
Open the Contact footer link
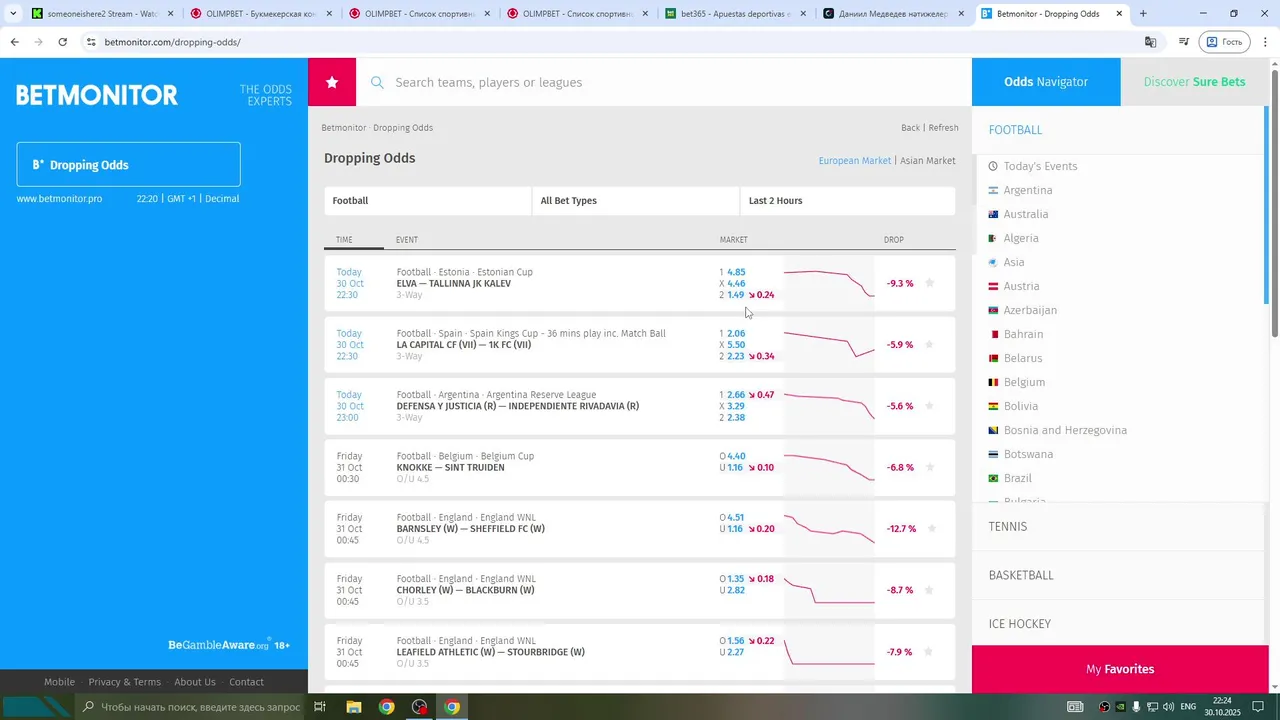[x=246, y=682]
